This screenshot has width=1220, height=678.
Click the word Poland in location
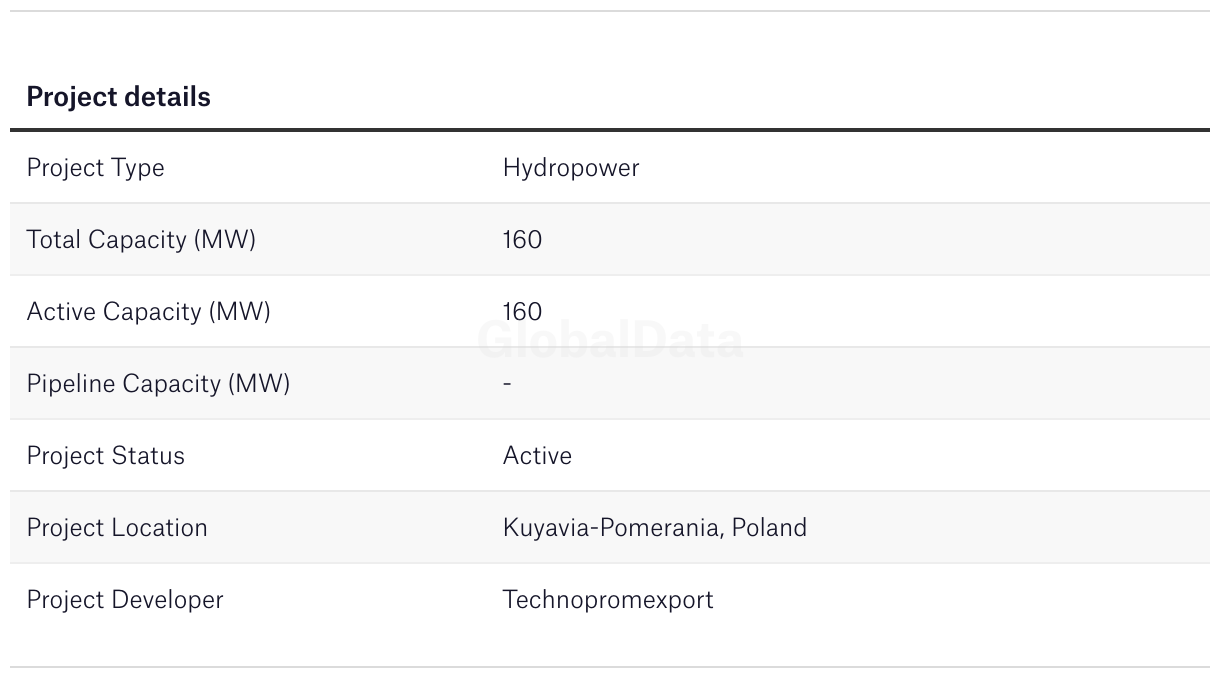(x=769, y=528)
